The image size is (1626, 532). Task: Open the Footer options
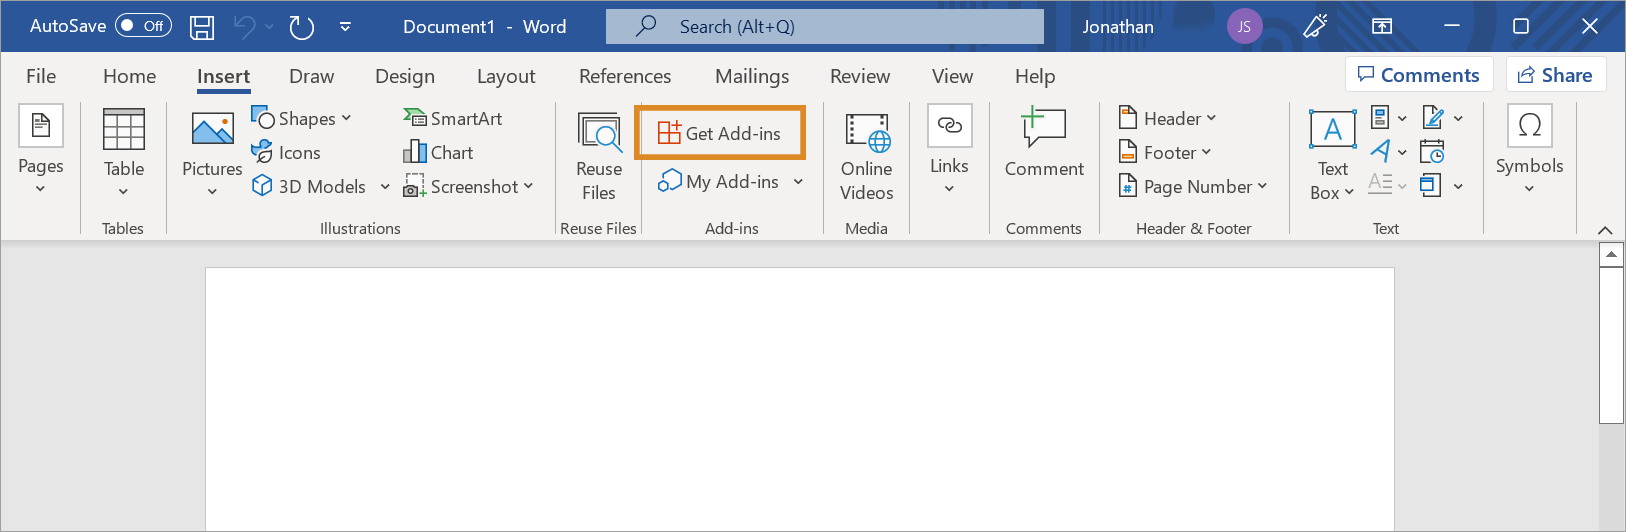point(1165,152)
